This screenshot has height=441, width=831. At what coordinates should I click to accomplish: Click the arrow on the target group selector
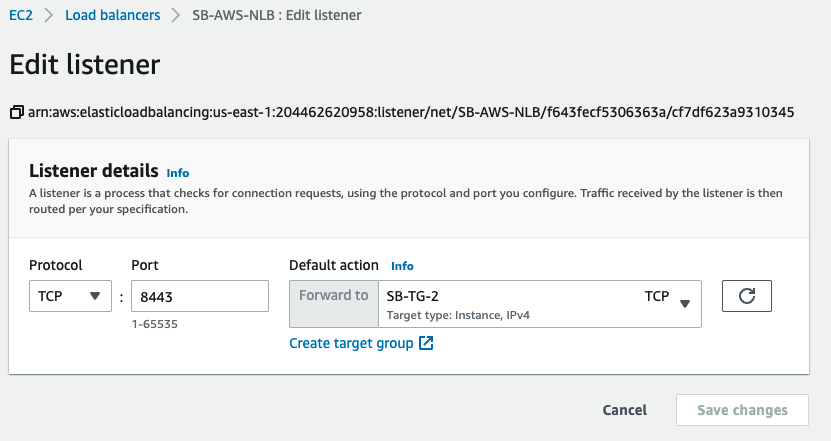tap(685, 303)
